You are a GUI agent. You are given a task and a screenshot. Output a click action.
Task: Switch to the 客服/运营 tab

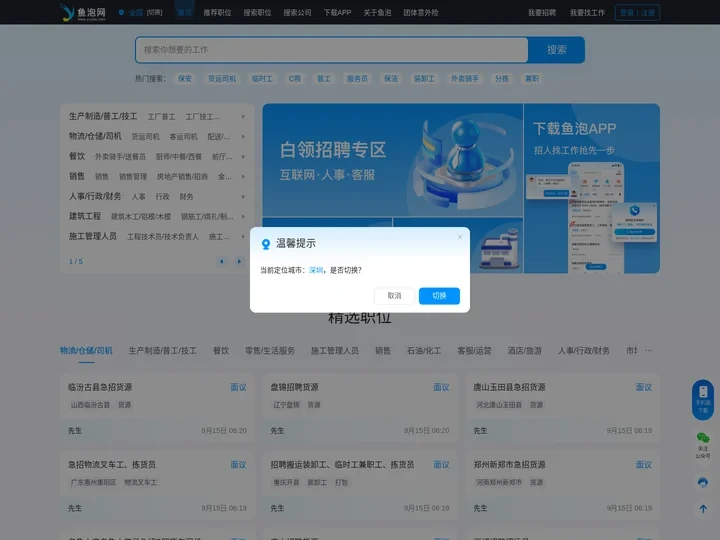(474, 351)
